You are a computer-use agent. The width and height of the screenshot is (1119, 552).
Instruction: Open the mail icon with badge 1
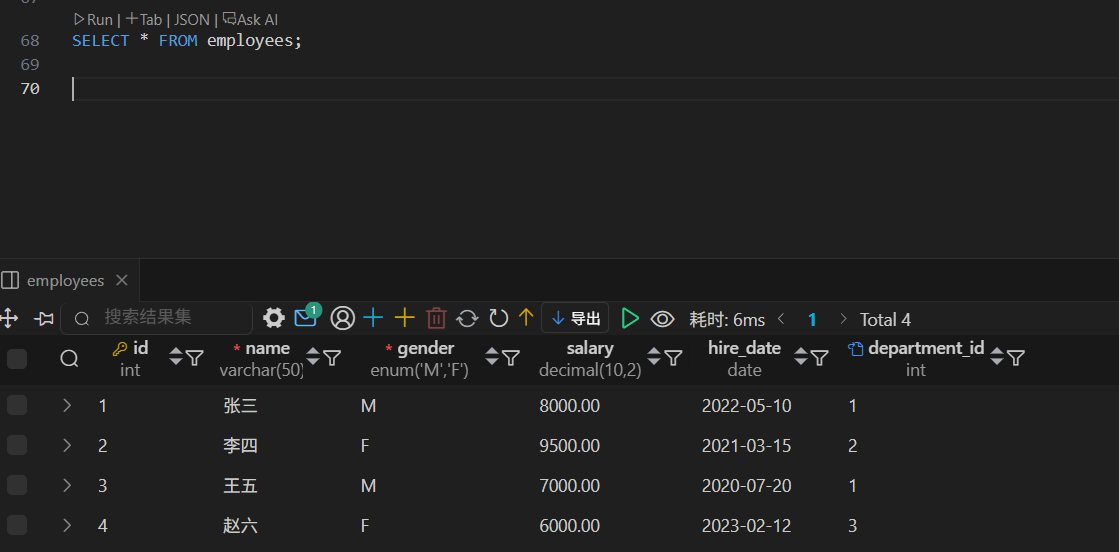307,316
